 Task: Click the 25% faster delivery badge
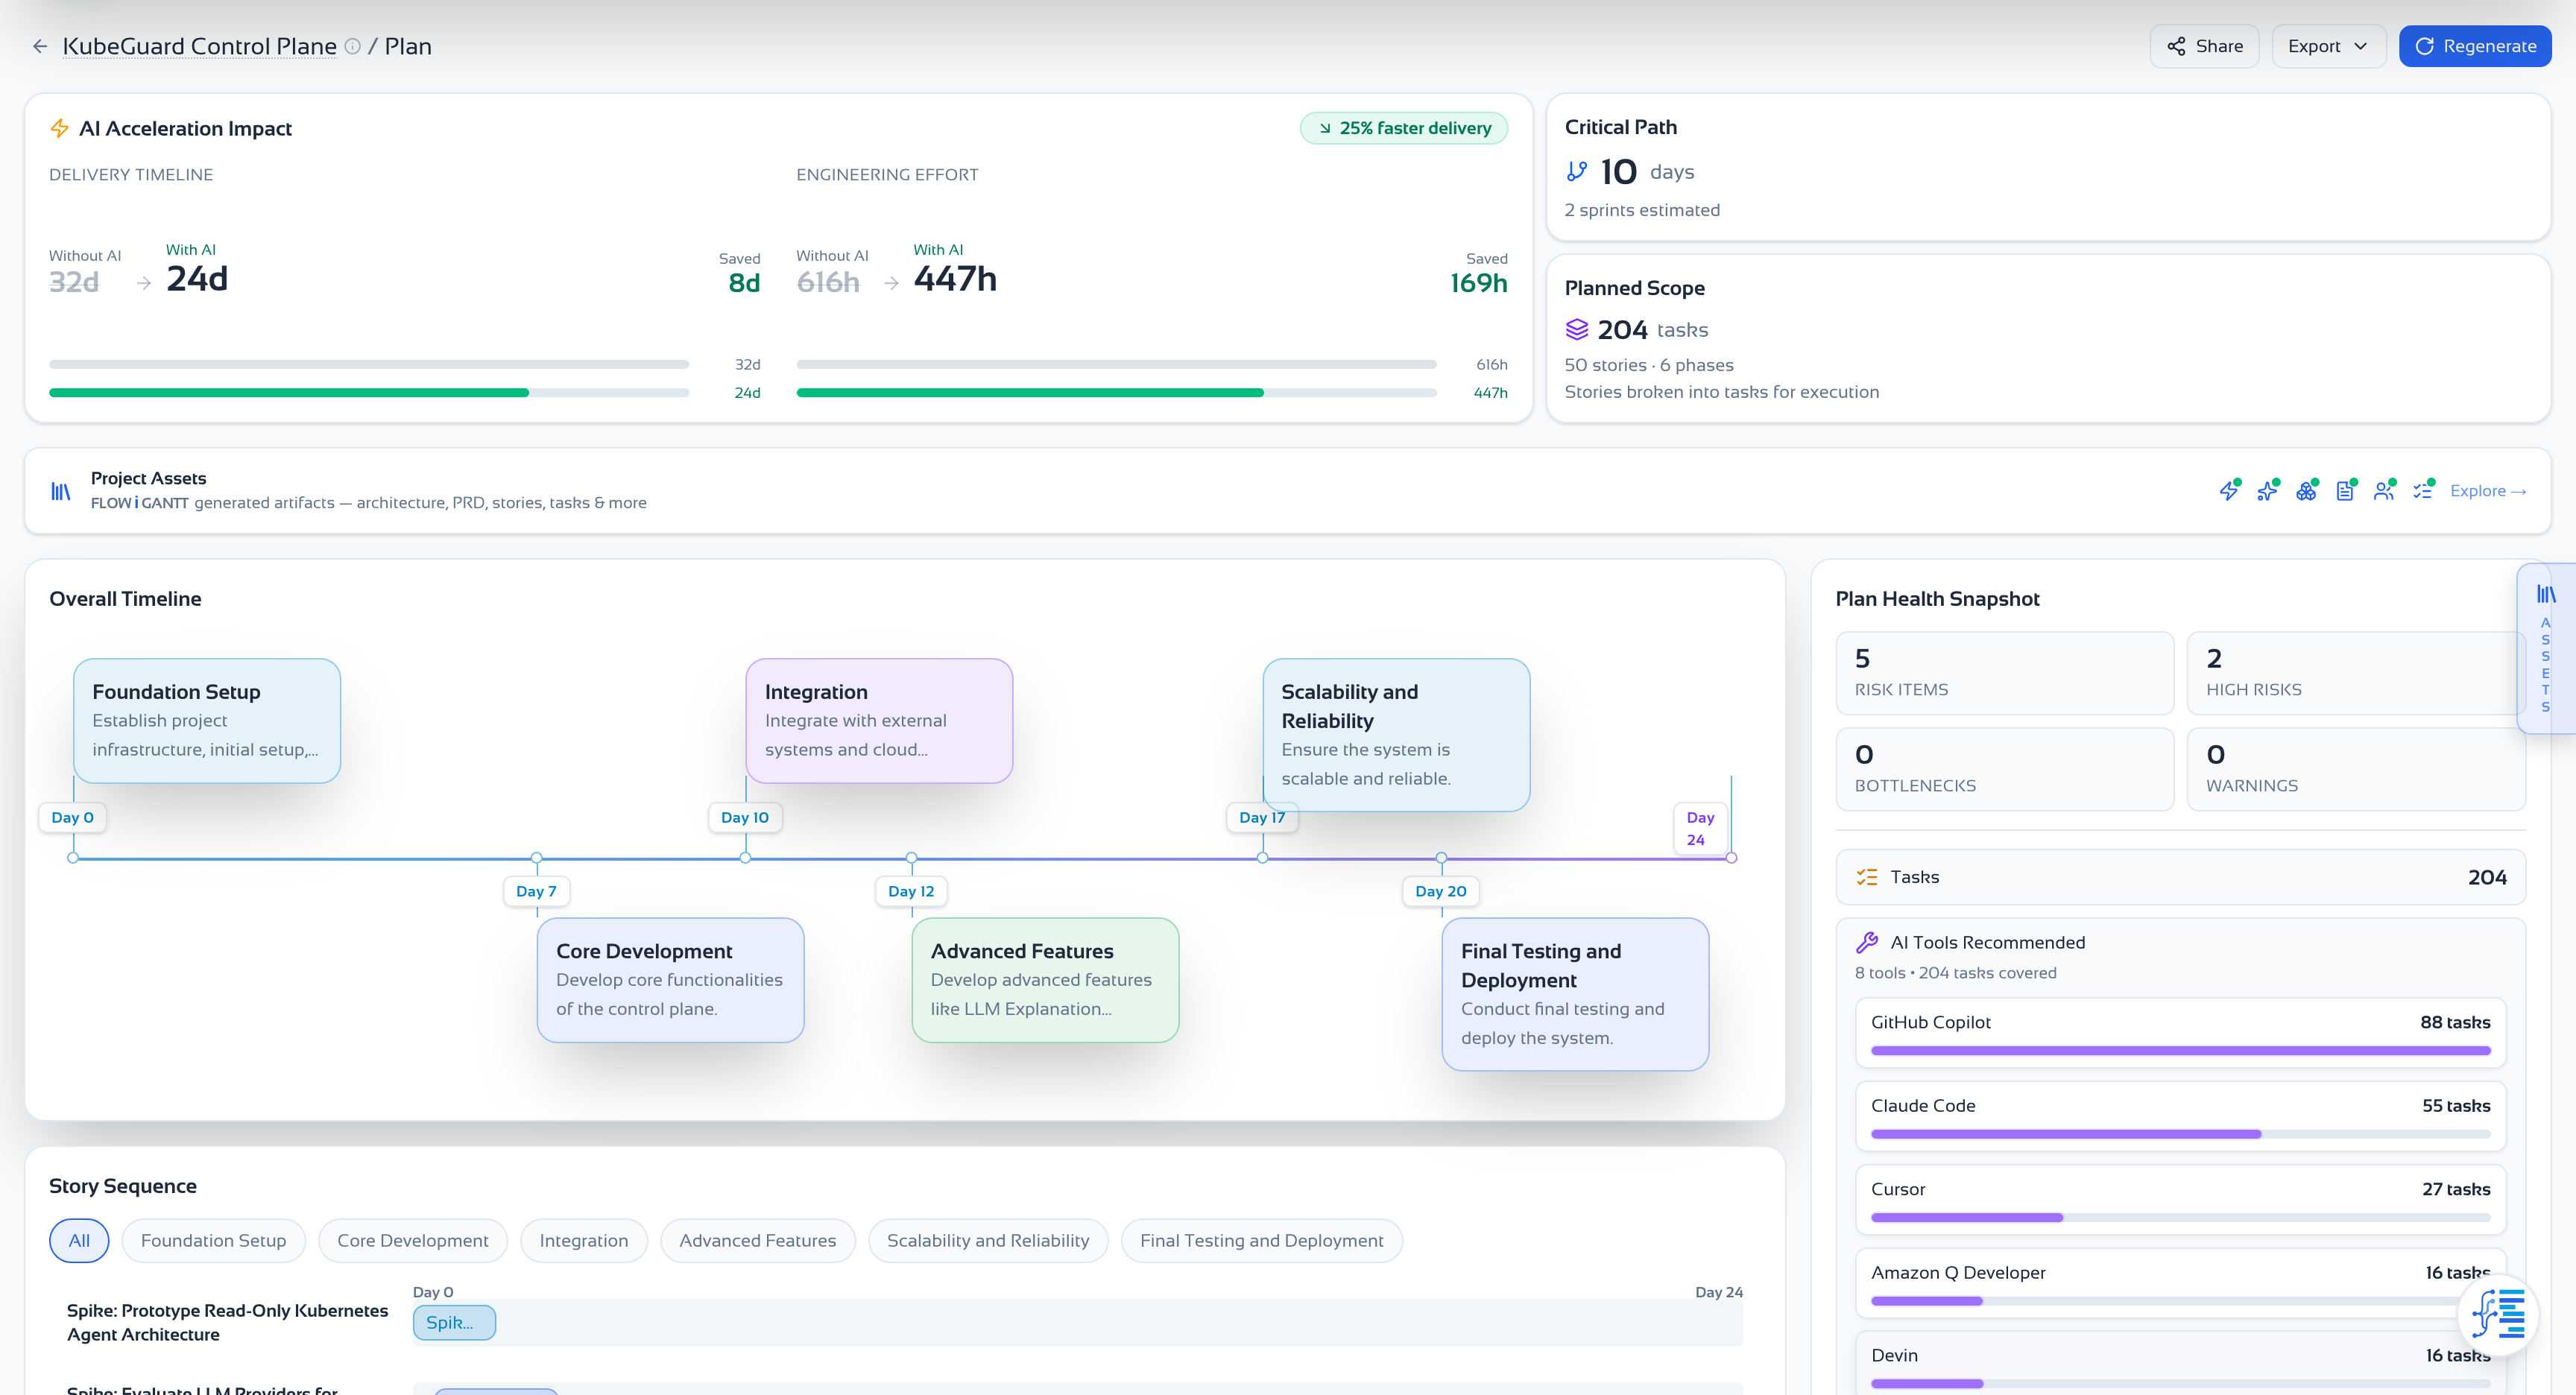1403,128
